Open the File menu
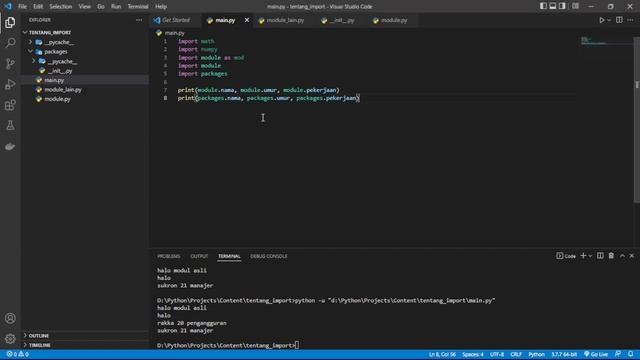The image size is (640, 360). 22,7
